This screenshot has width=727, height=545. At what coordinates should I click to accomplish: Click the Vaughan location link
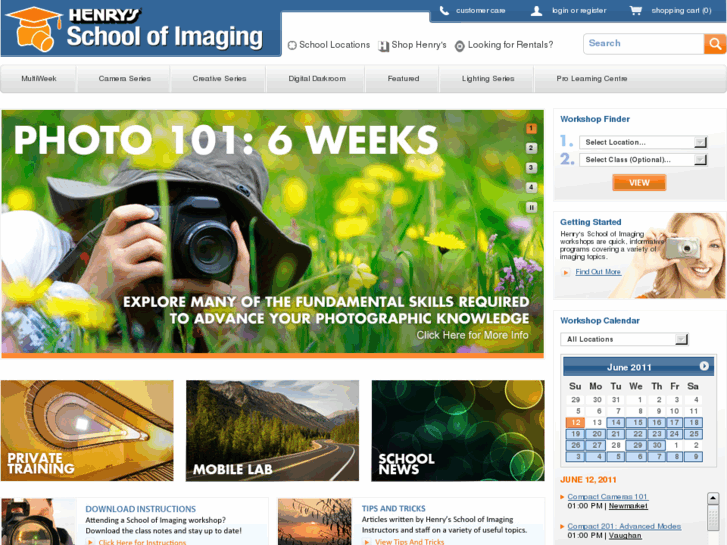(625, 536)
